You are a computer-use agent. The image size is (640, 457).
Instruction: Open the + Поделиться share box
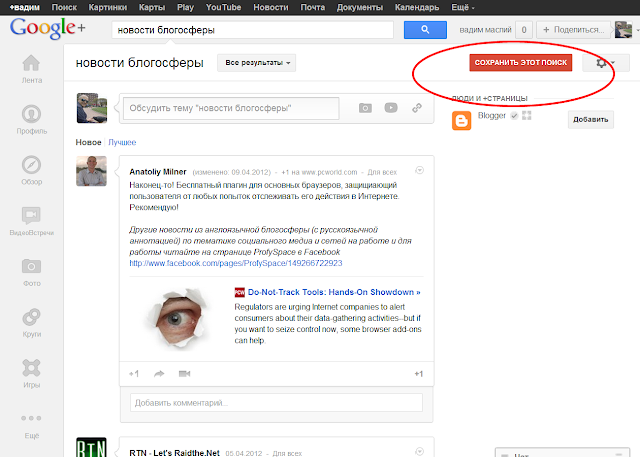[x=573, y=30]
